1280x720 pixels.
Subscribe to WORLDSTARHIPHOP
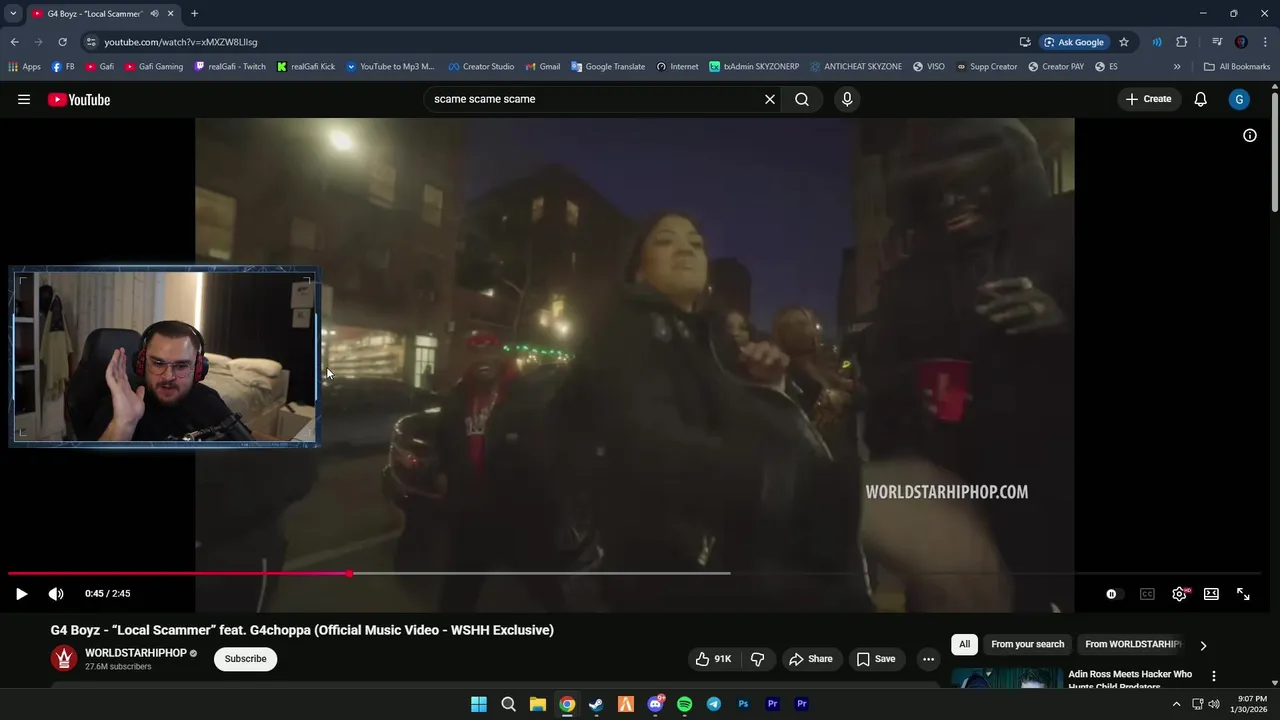tap(245, 659)
